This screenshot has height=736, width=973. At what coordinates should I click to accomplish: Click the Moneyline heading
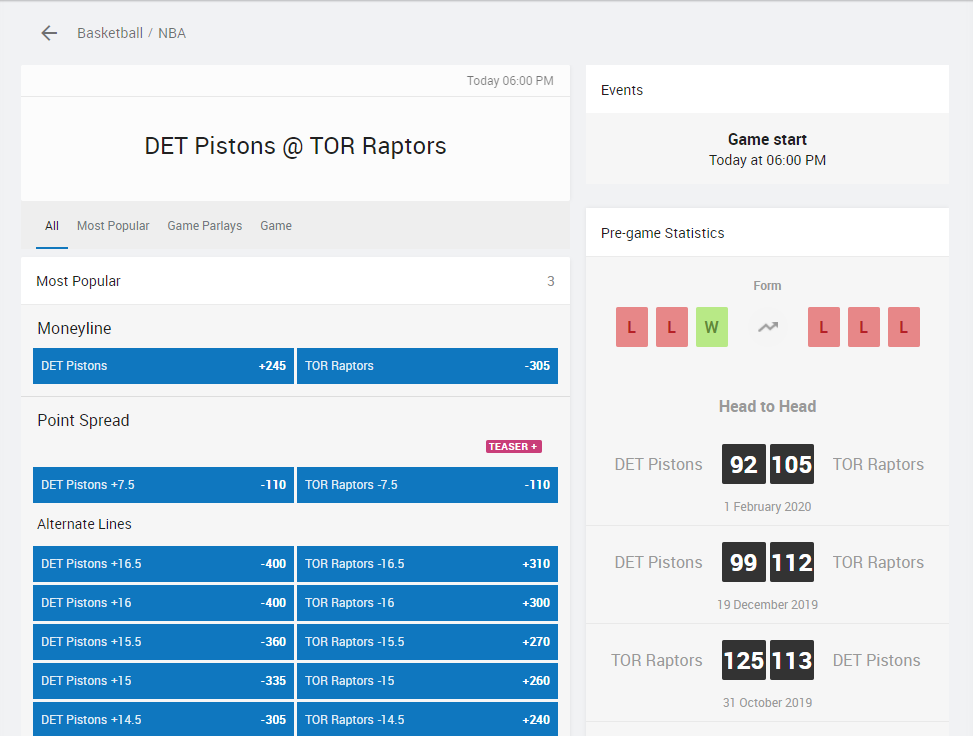pyautogui.click(x=74, y=328)
